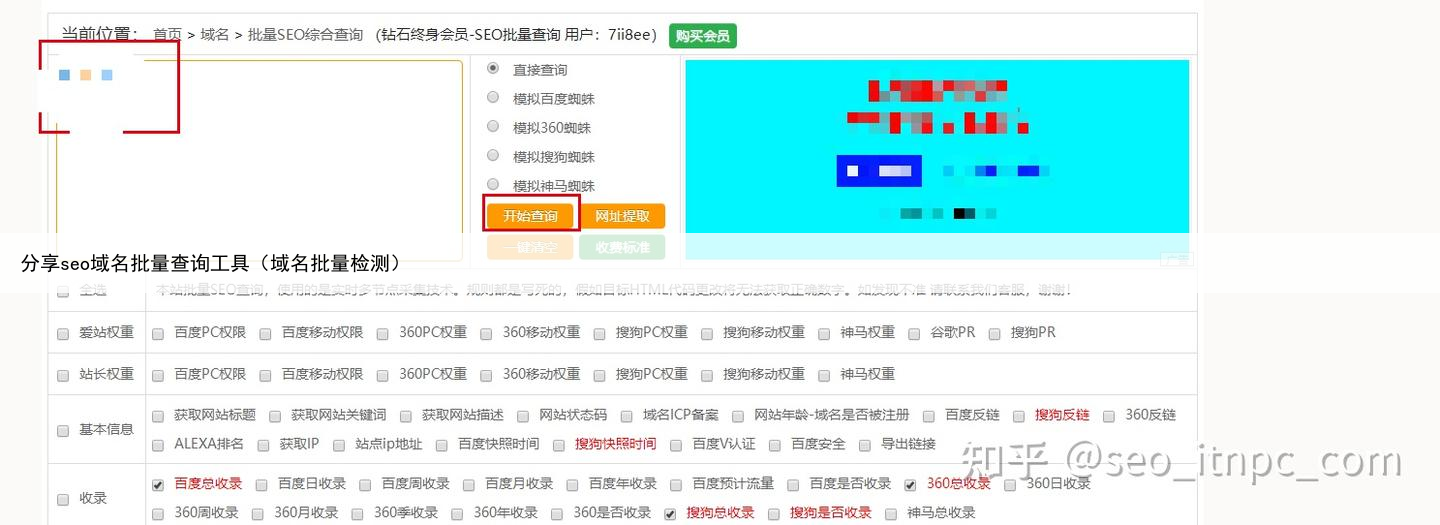
Task: Check the 获取网站标题 option
Action: (x=158, y=416)
